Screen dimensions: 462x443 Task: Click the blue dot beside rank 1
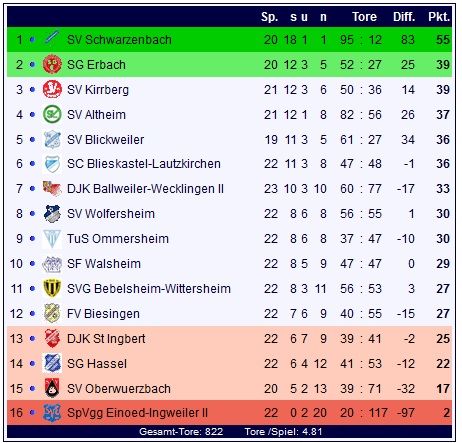pos(32,40)
